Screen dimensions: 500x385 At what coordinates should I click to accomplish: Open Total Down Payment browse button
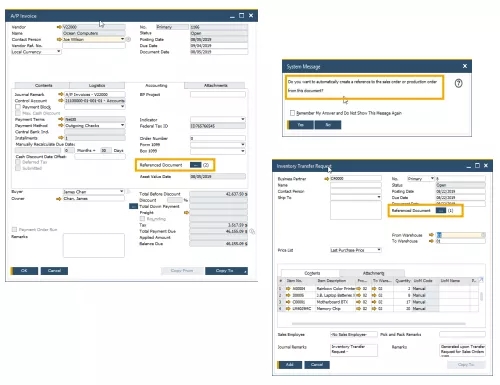pyautogui.click(x=133, y=206)
